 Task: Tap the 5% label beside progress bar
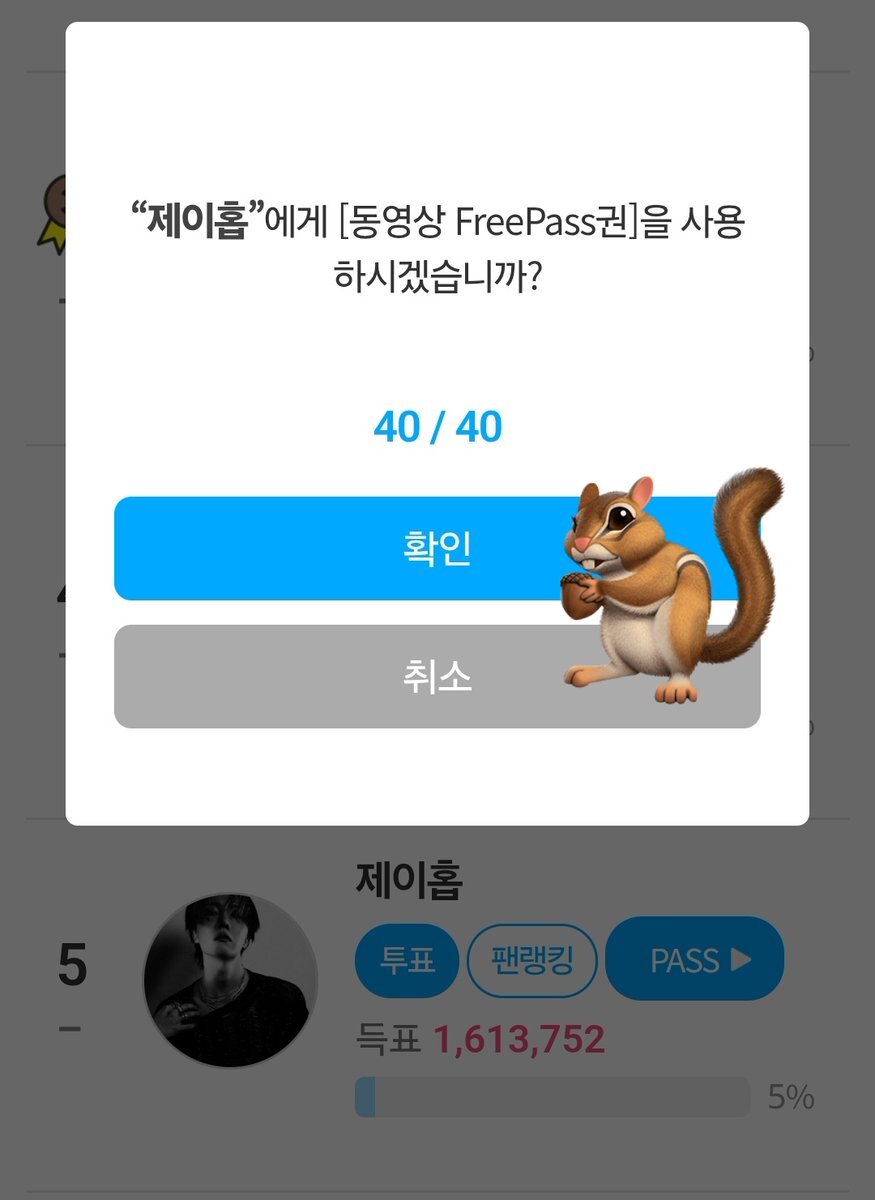pos(791,1098)
